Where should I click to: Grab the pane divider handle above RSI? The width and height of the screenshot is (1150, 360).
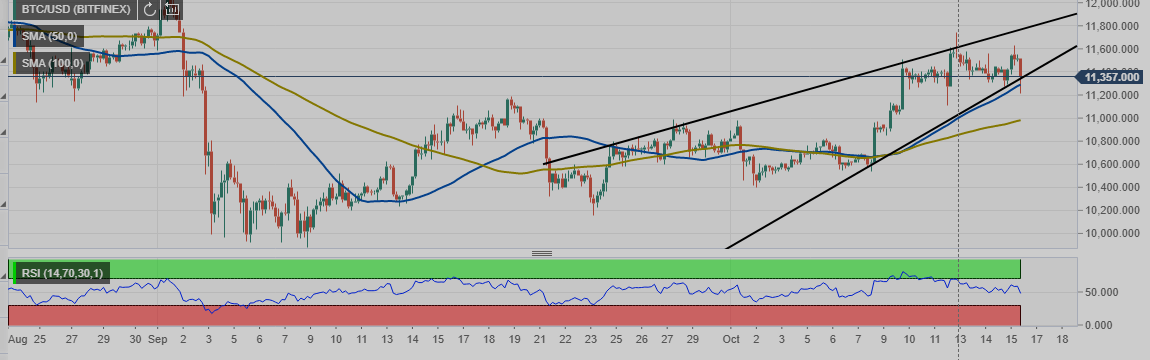click(x=542, y=254)
